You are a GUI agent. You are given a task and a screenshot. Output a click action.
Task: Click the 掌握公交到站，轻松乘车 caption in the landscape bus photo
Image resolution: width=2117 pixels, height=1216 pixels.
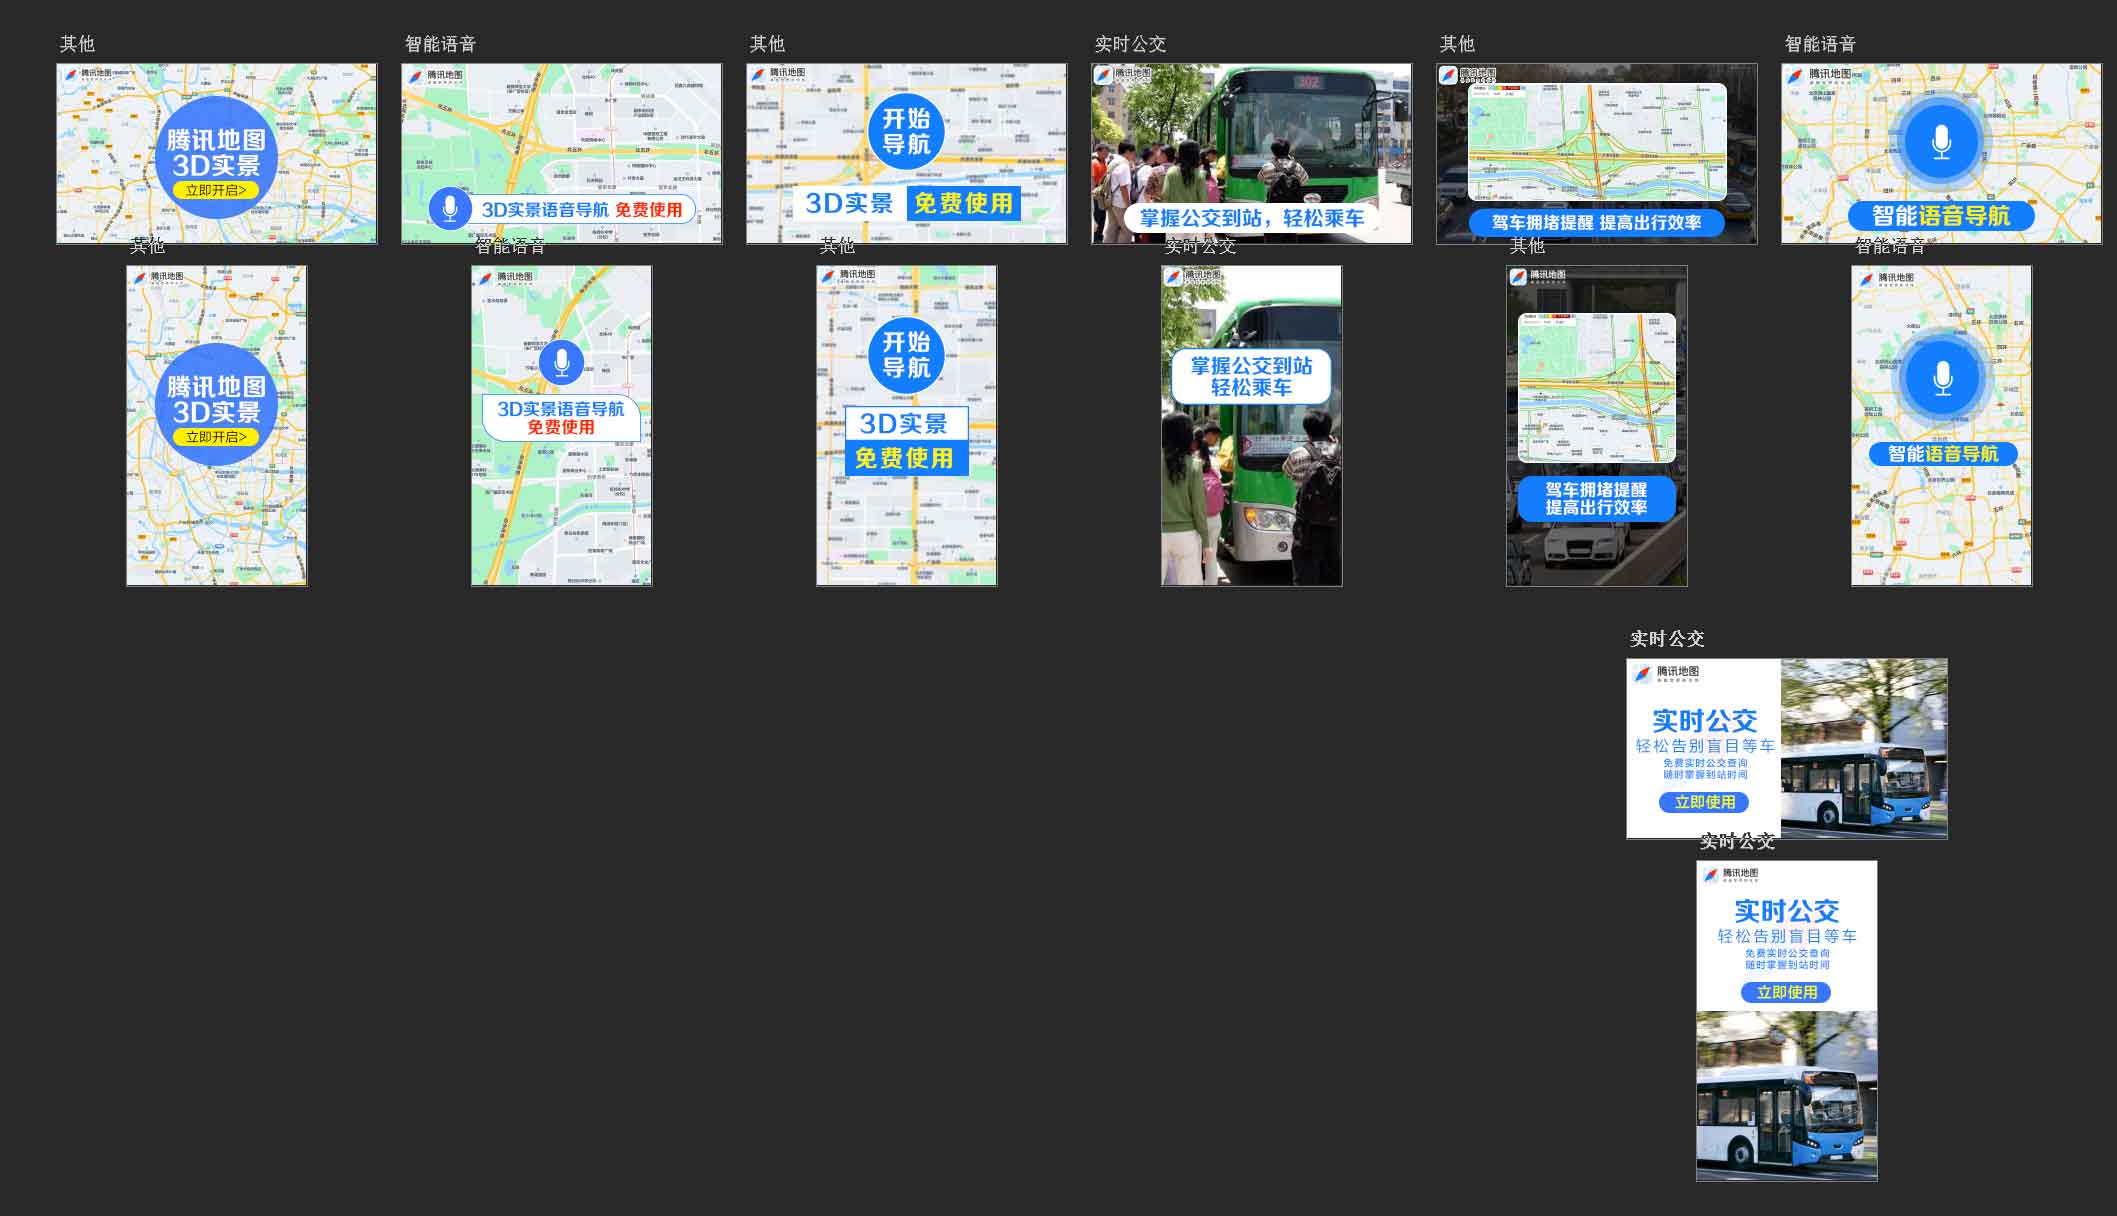point(1252,218)
